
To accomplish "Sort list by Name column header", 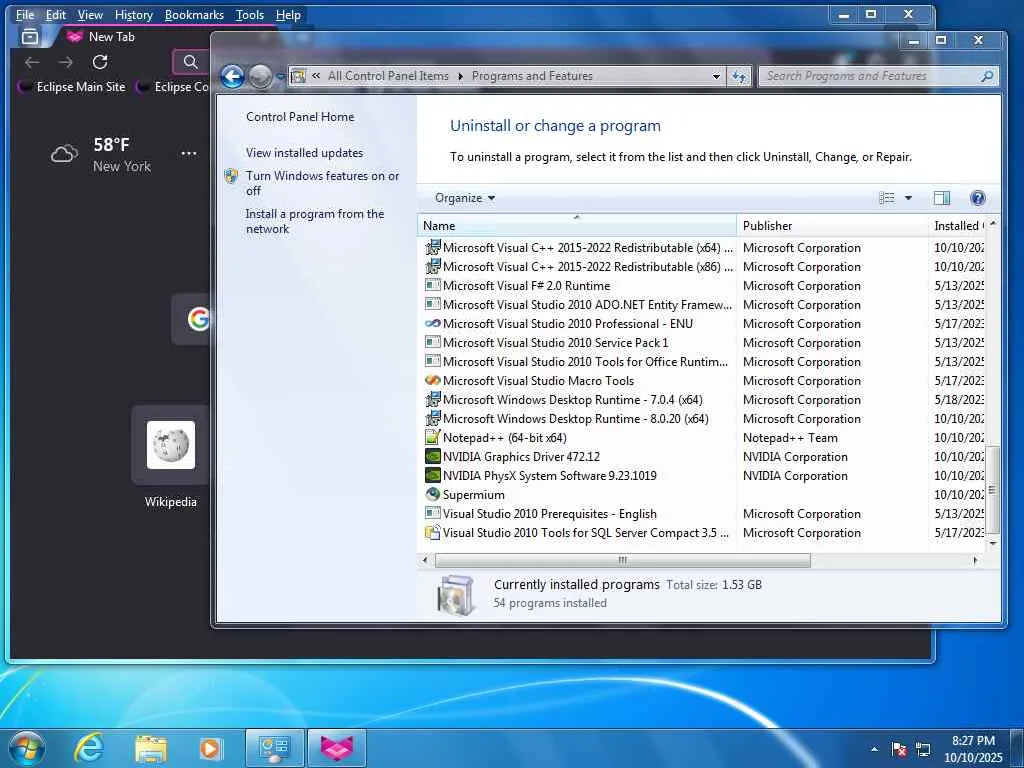I will [x=577, y=226].
